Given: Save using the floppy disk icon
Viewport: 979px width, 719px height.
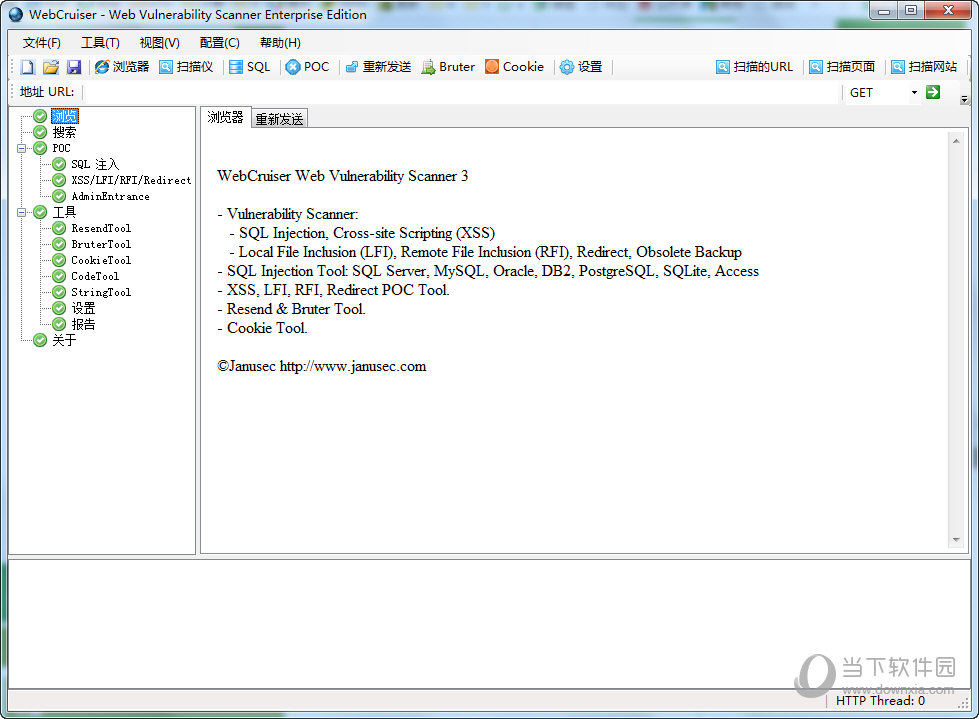Looking at the screenshot, I should (x=74, y=67).
